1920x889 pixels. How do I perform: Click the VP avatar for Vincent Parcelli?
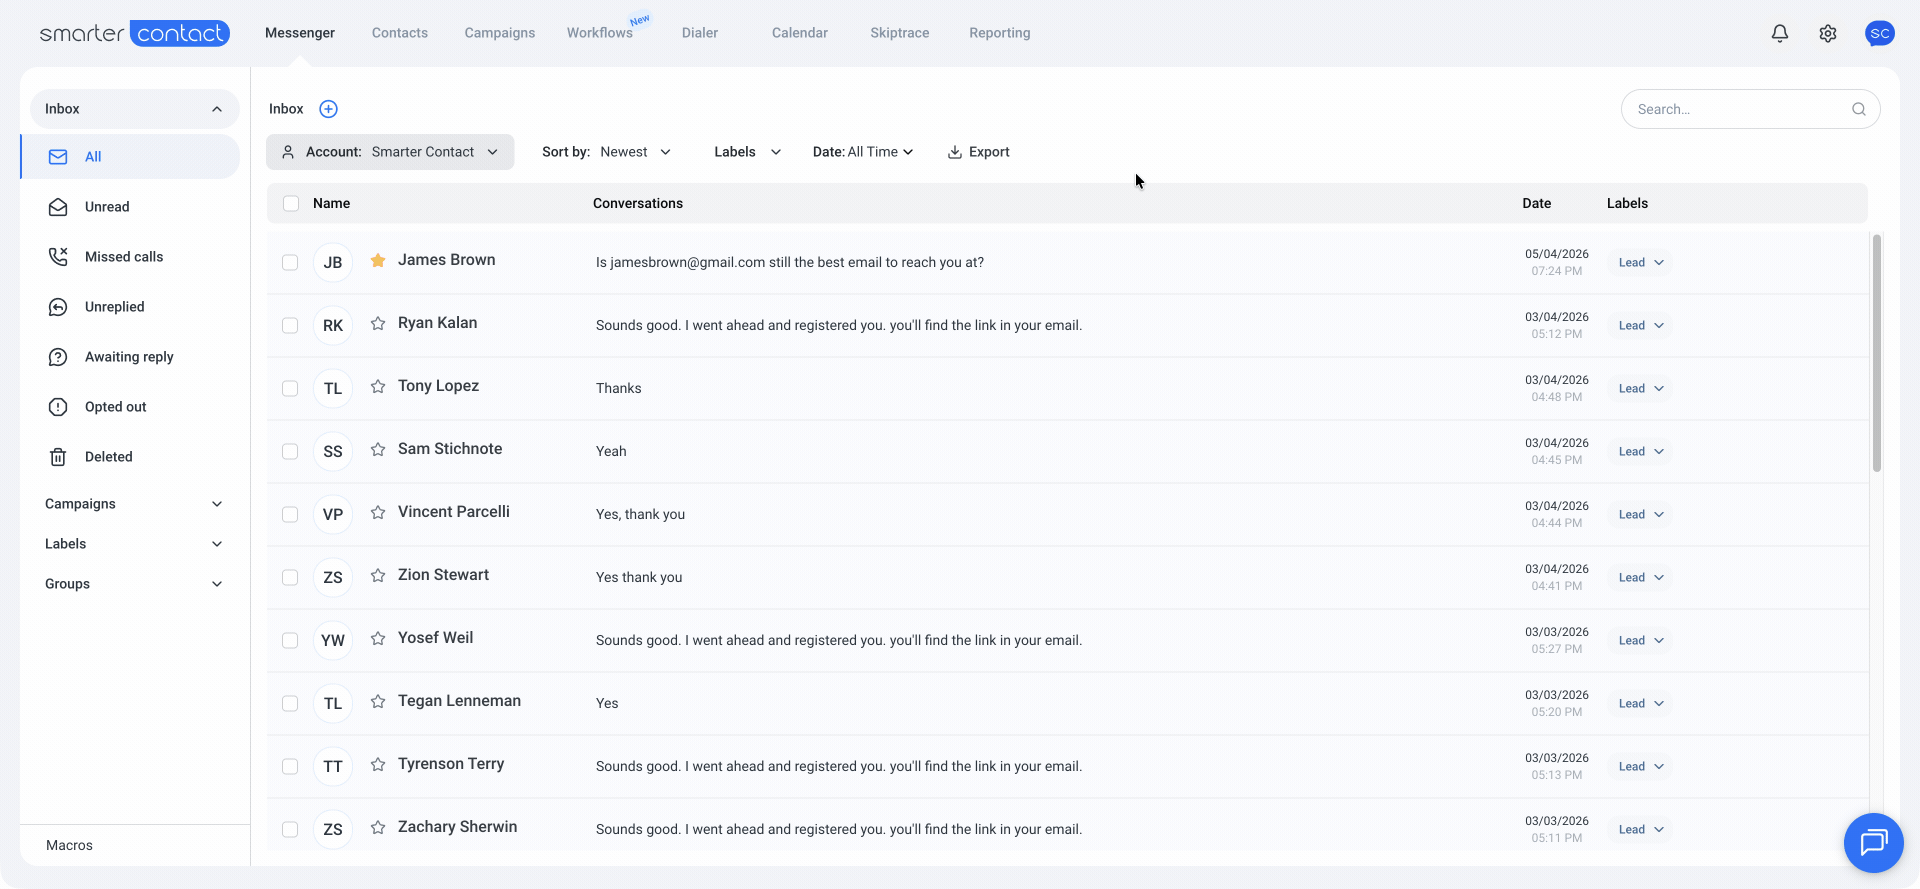[x=333, y=515]
